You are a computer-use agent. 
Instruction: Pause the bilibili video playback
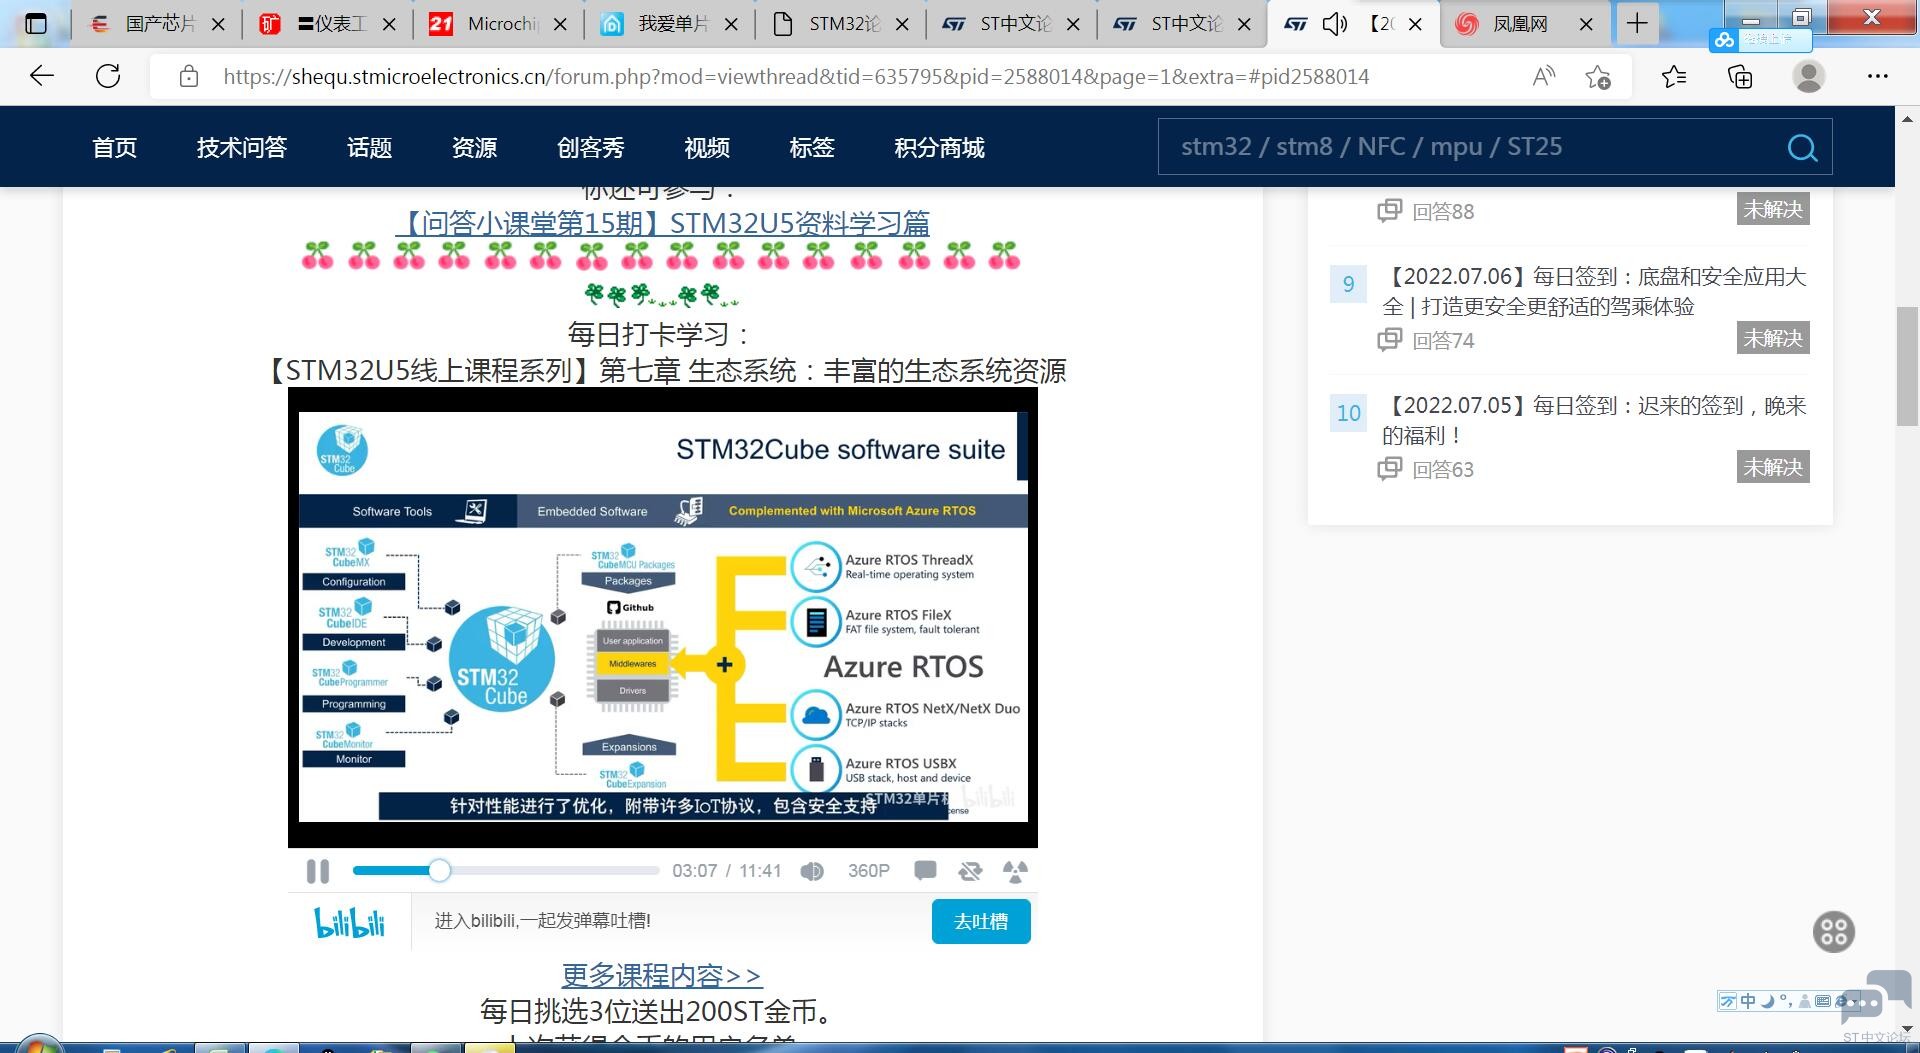tap(318, 871)
